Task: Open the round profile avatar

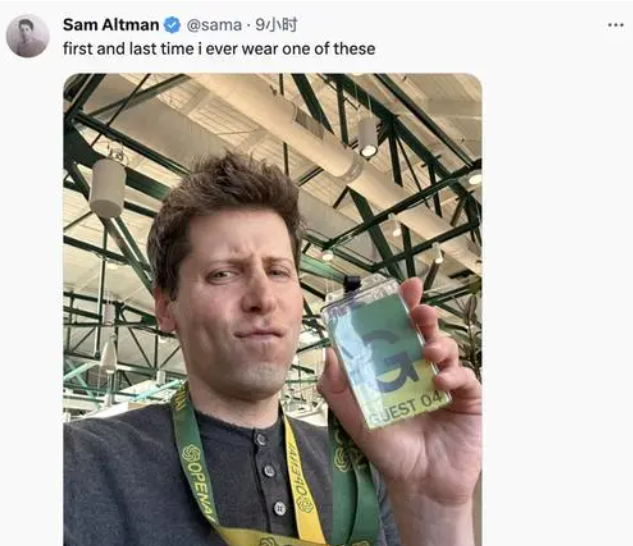Action: (27, 36)
